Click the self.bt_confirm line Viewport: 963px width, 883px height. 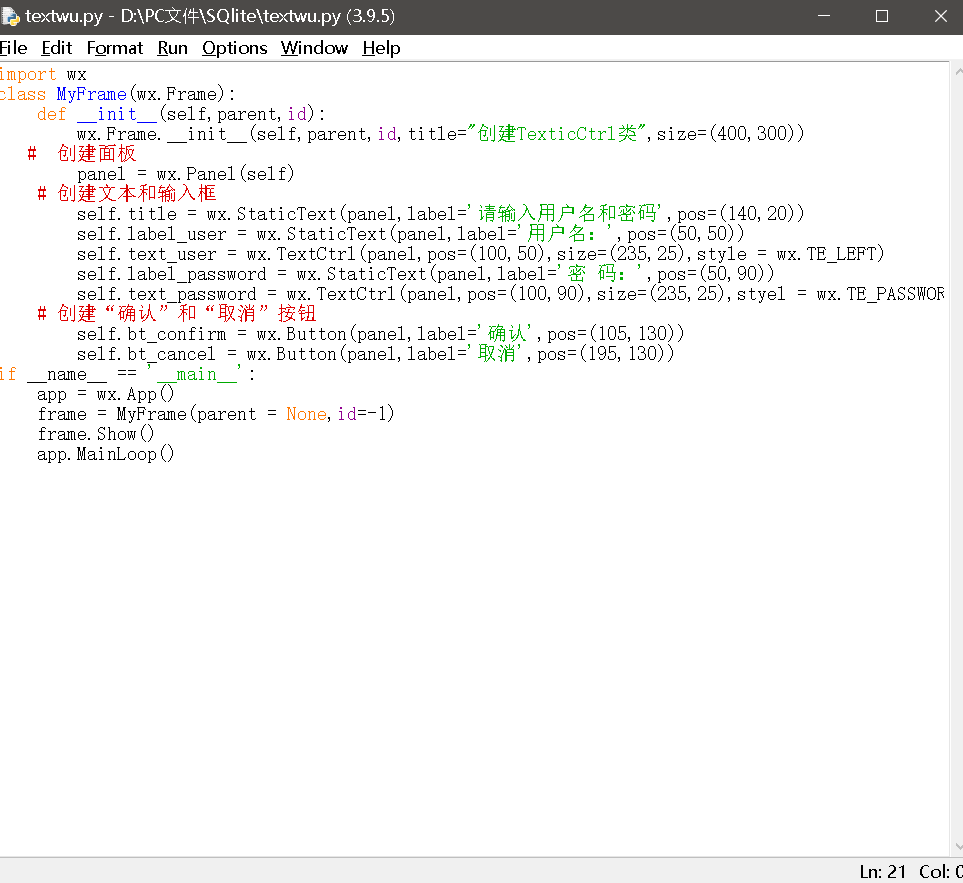pyautogui.click(x=380, y=333)
